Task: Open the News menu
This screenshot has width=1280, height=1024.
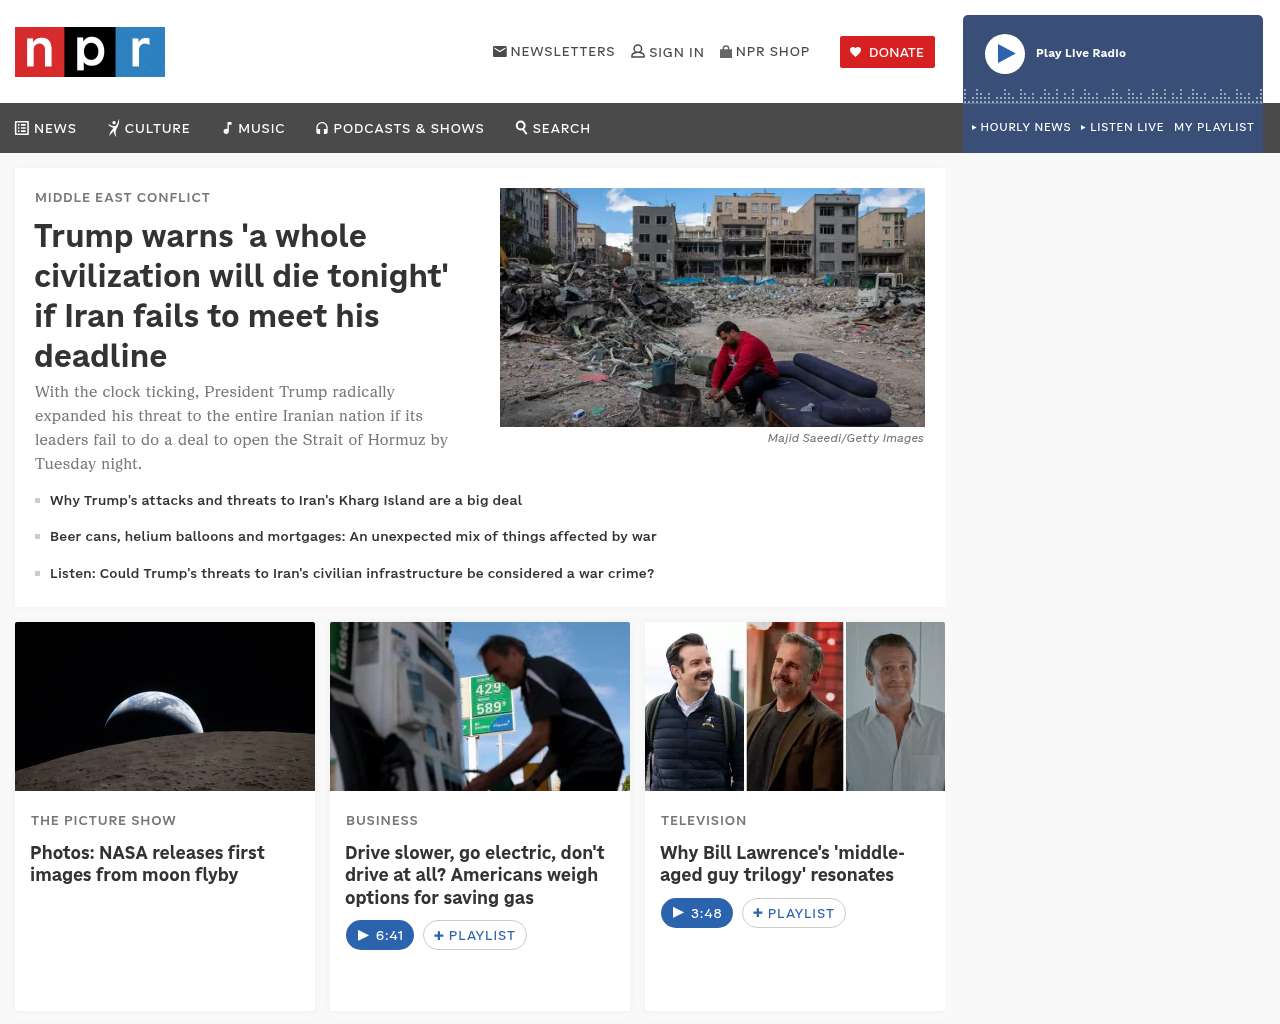Action: (x=46, y=128)
